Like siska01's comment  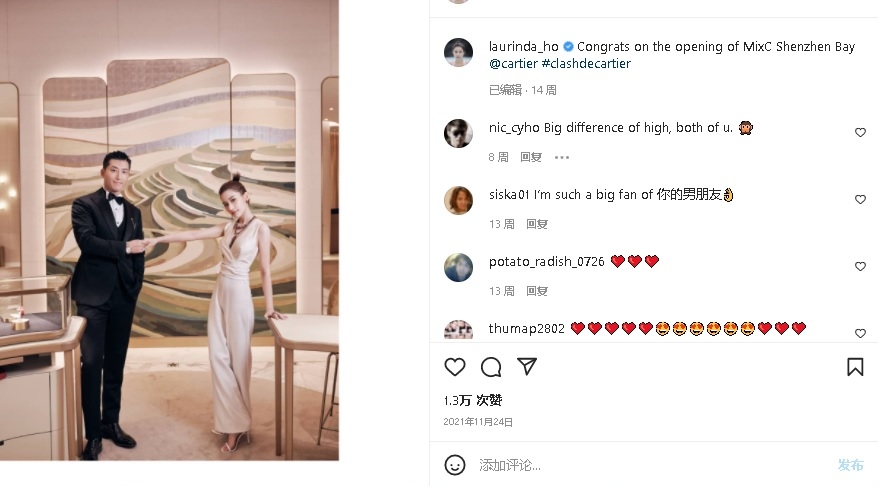pyautogui.click(x=860, y=200)
